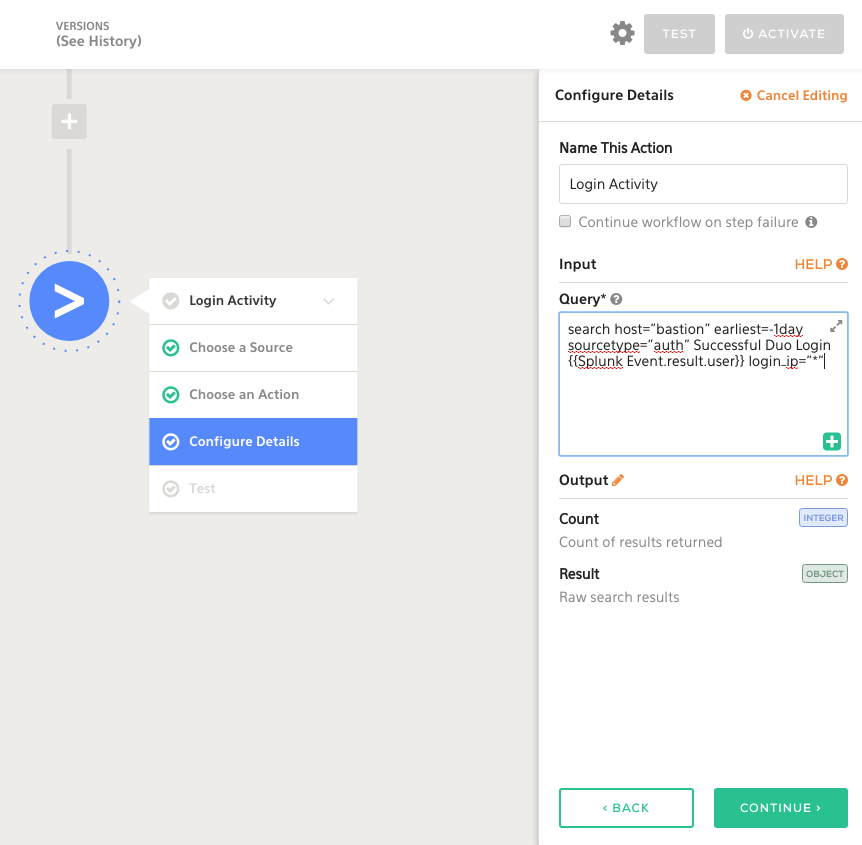Screen dimensions: 862x845
Task: Click the blue Splunk action circle icon
Action: tap(69, 301)
